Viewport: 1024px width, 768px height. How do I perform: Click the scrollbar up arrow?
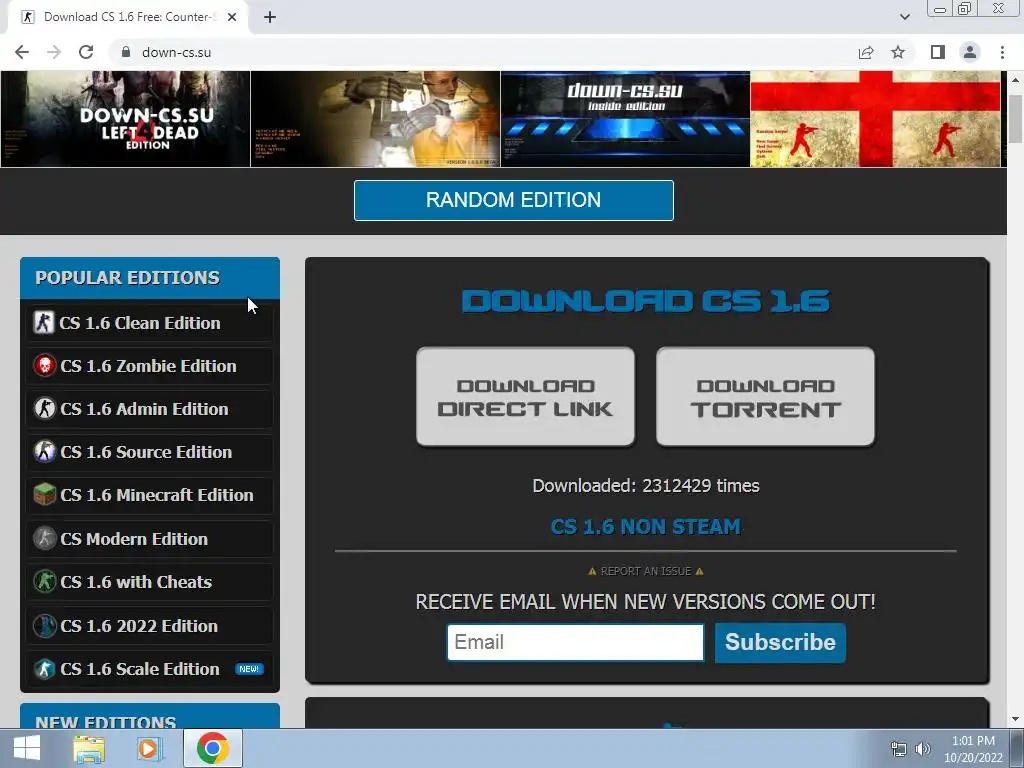pos(1015,80)
